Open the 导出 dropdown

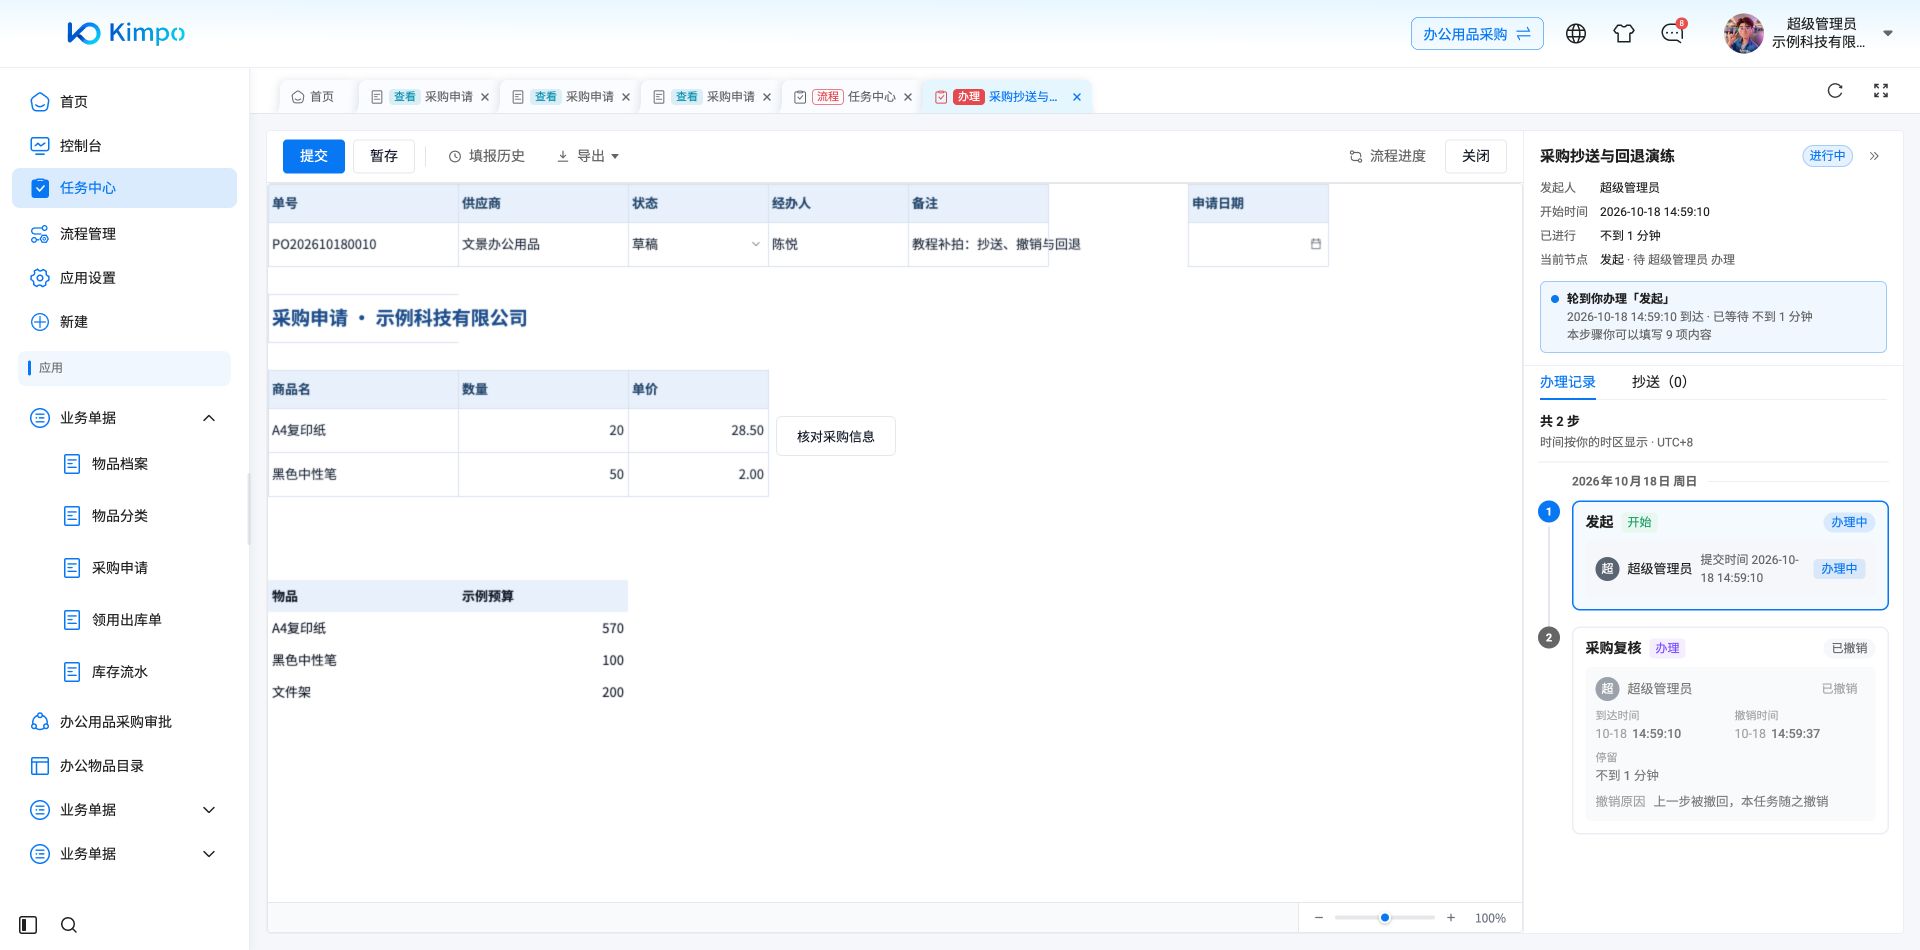pyautogui.click(x=588, y=156)
